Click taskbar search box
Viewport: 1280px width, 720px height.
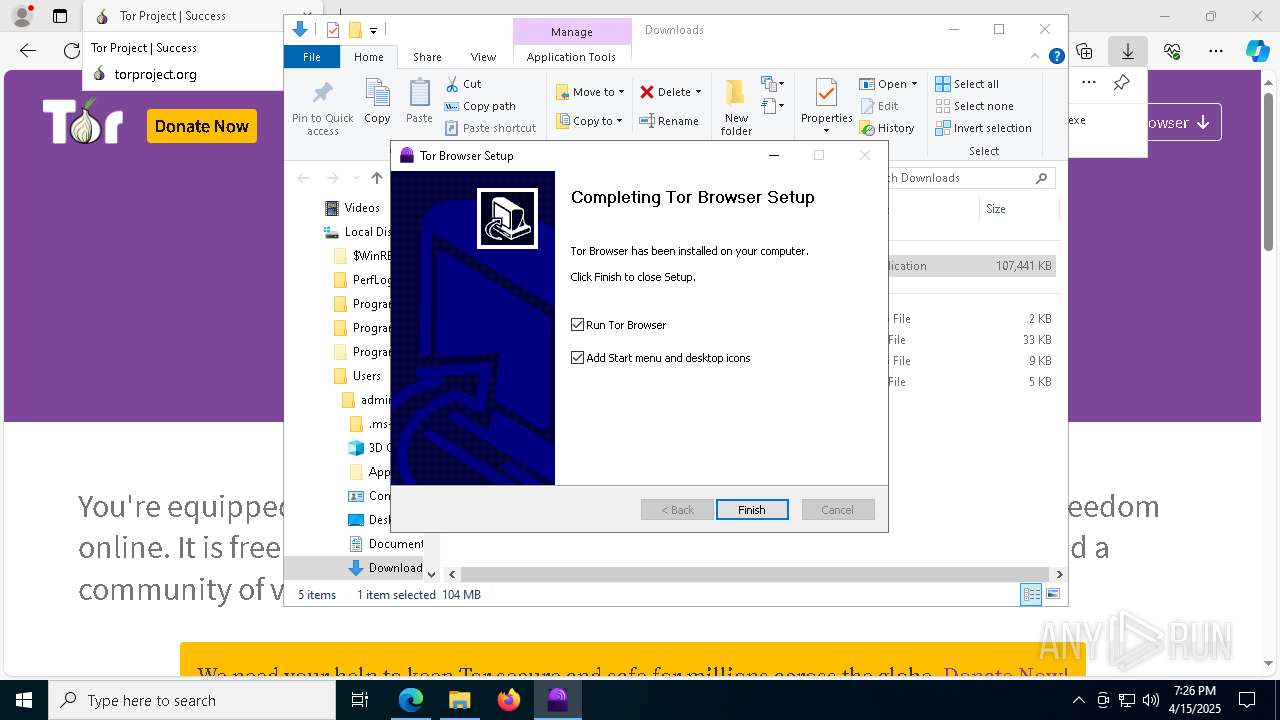pyautogui.click(x=192, y=700)
